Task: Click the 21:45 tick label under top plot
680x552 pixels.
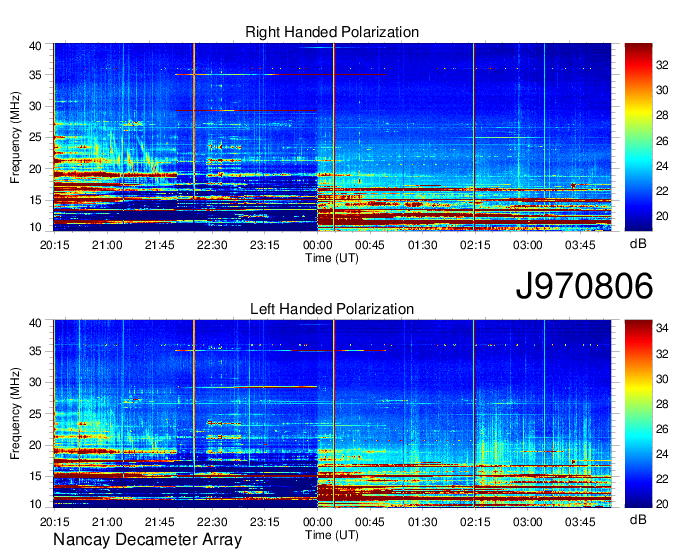Action: click(x=160, y=245)
